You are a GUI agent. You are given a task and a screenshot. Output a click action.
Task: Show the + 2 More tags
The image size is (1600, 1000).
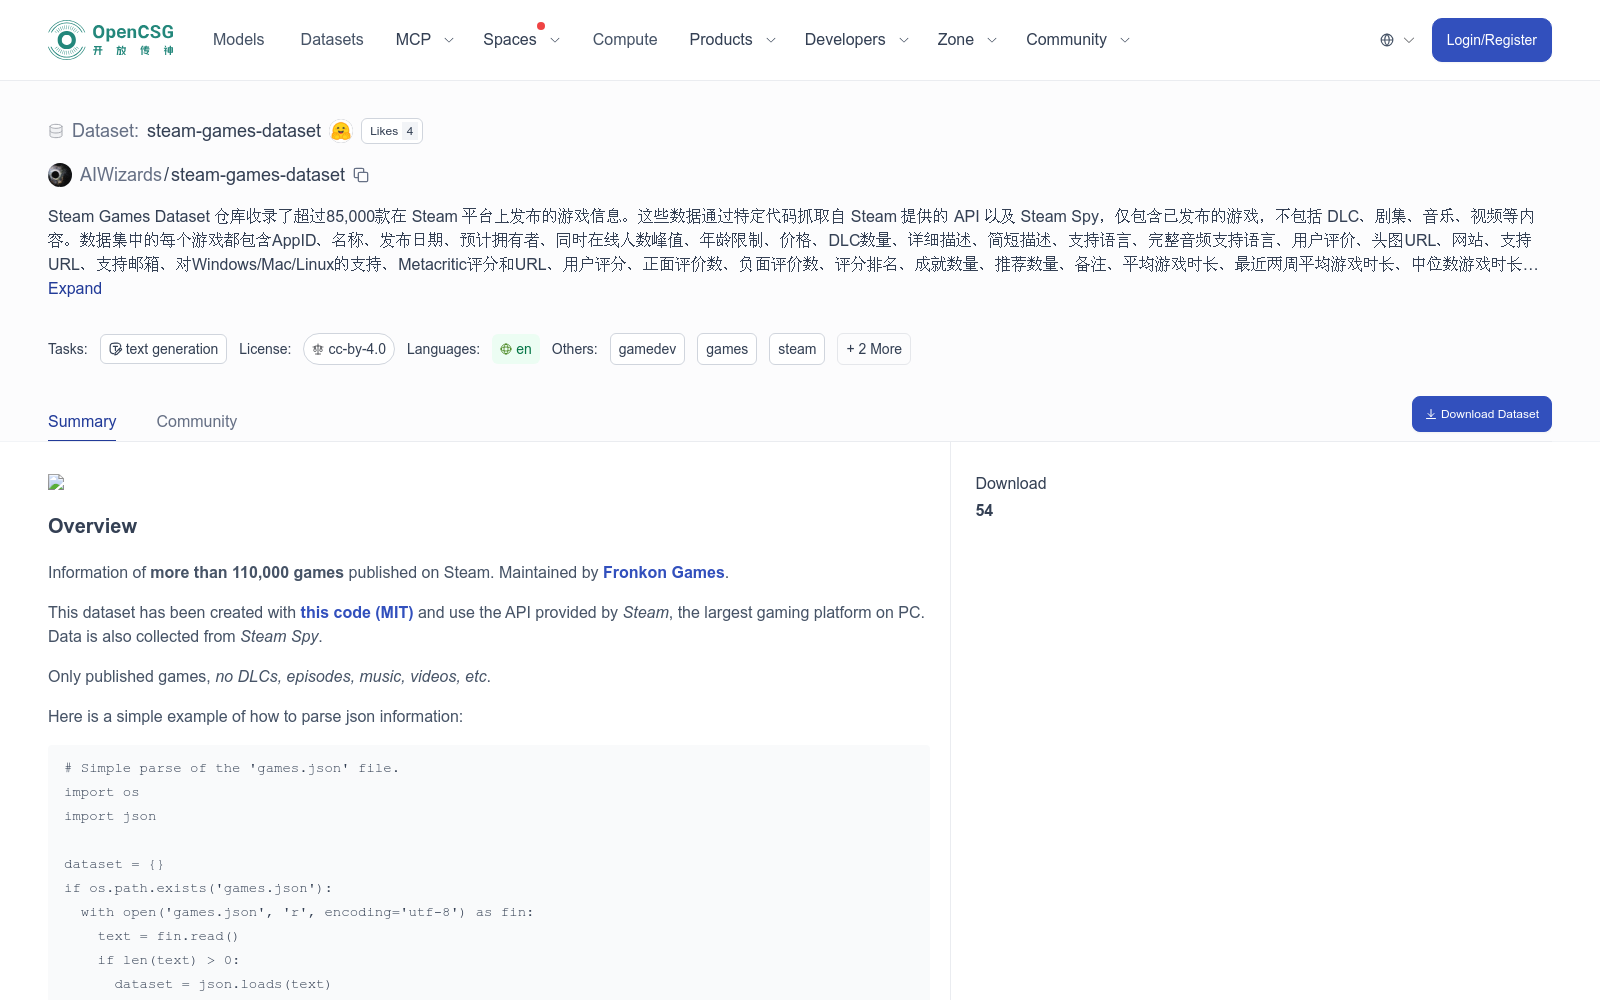click(x=873, y=349)
